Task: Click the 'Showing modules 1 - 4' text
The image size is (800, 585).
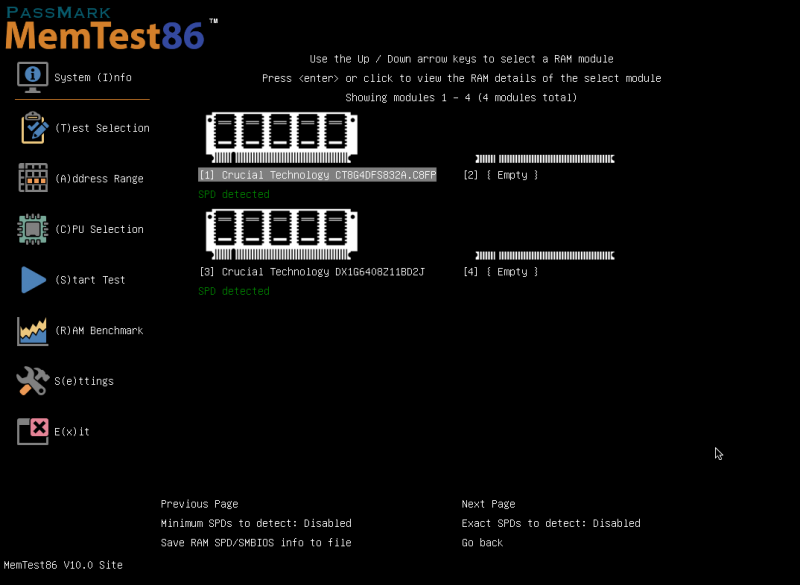Action: 461,97
